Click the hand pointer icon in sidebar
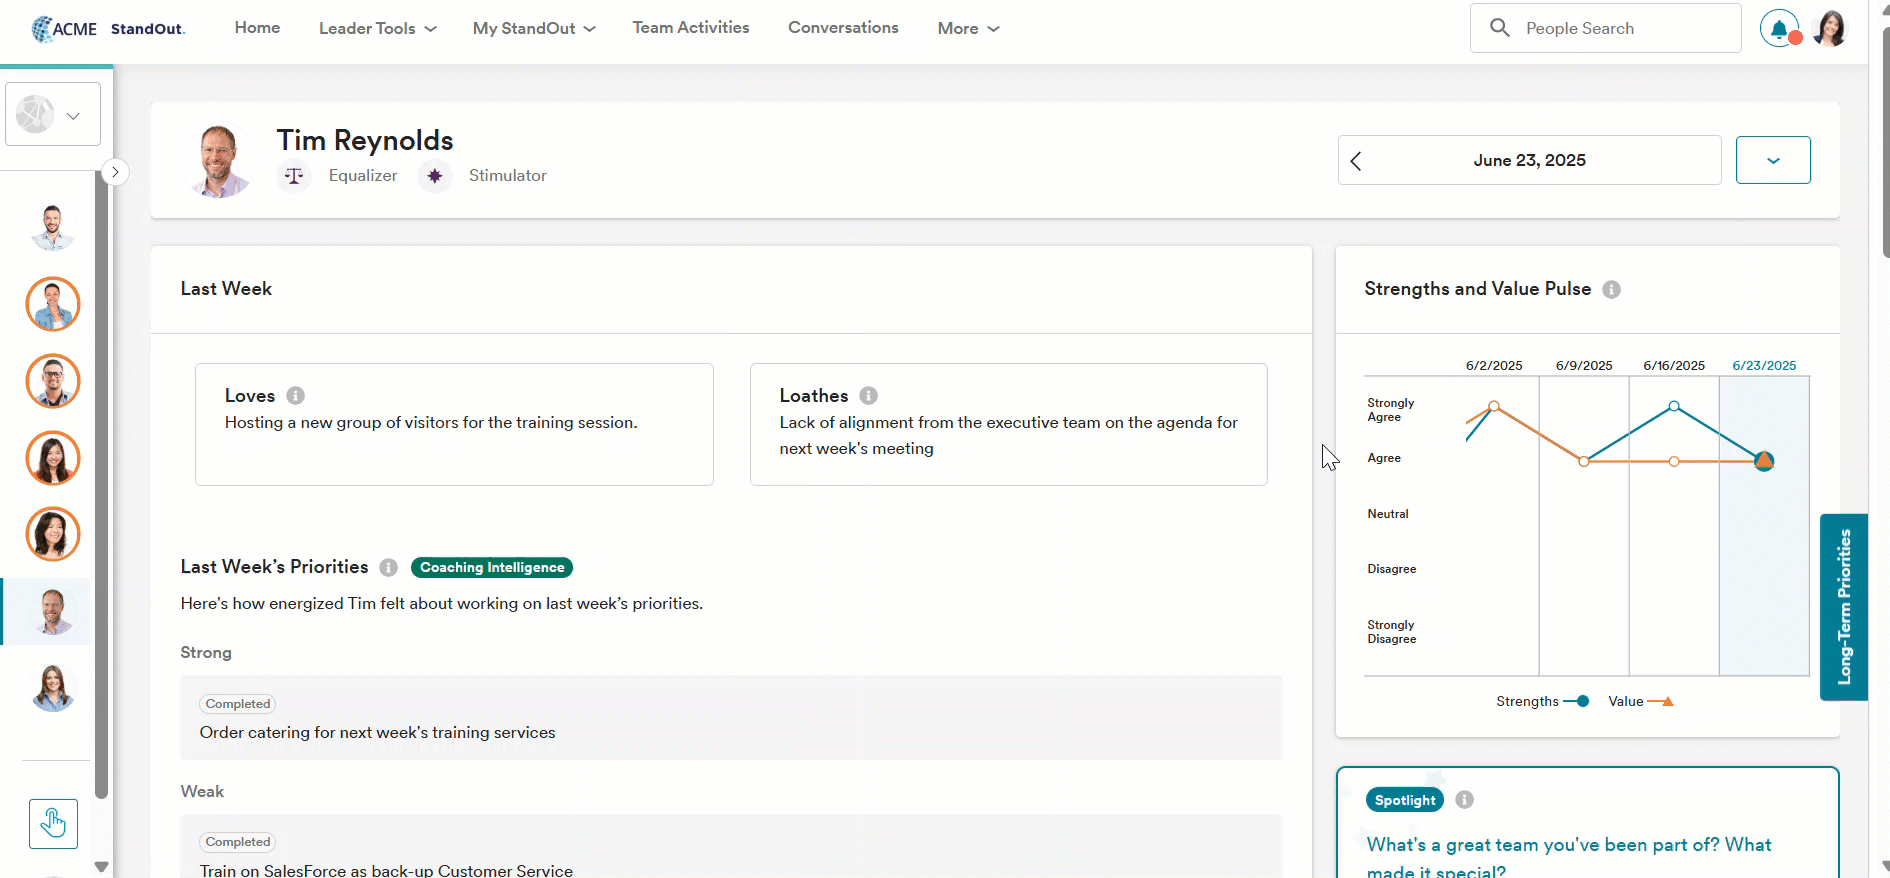 point(53,824)
